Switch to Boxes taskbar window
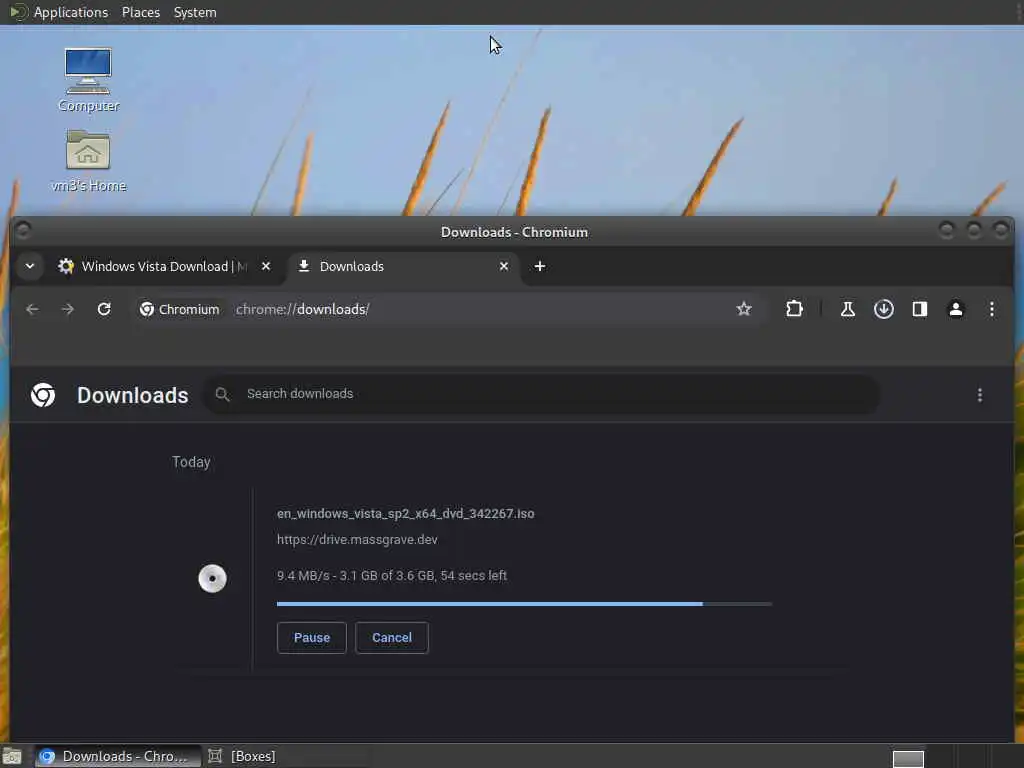1024x768 pixels. click(x=242, y=756)
